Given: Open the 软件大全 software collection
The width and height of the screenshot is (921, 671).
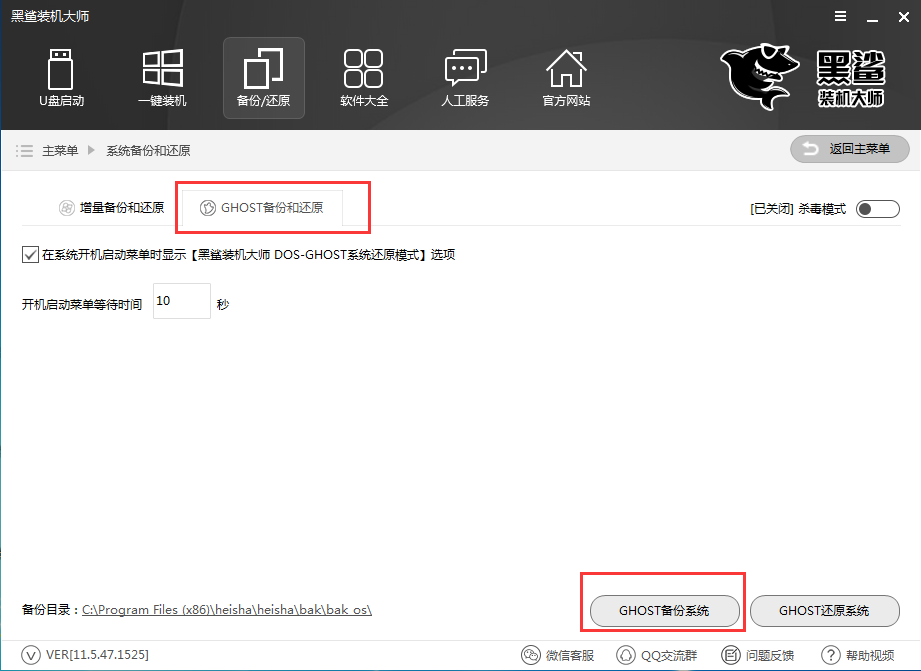Looking at the screenshot, I should [364, 78].
